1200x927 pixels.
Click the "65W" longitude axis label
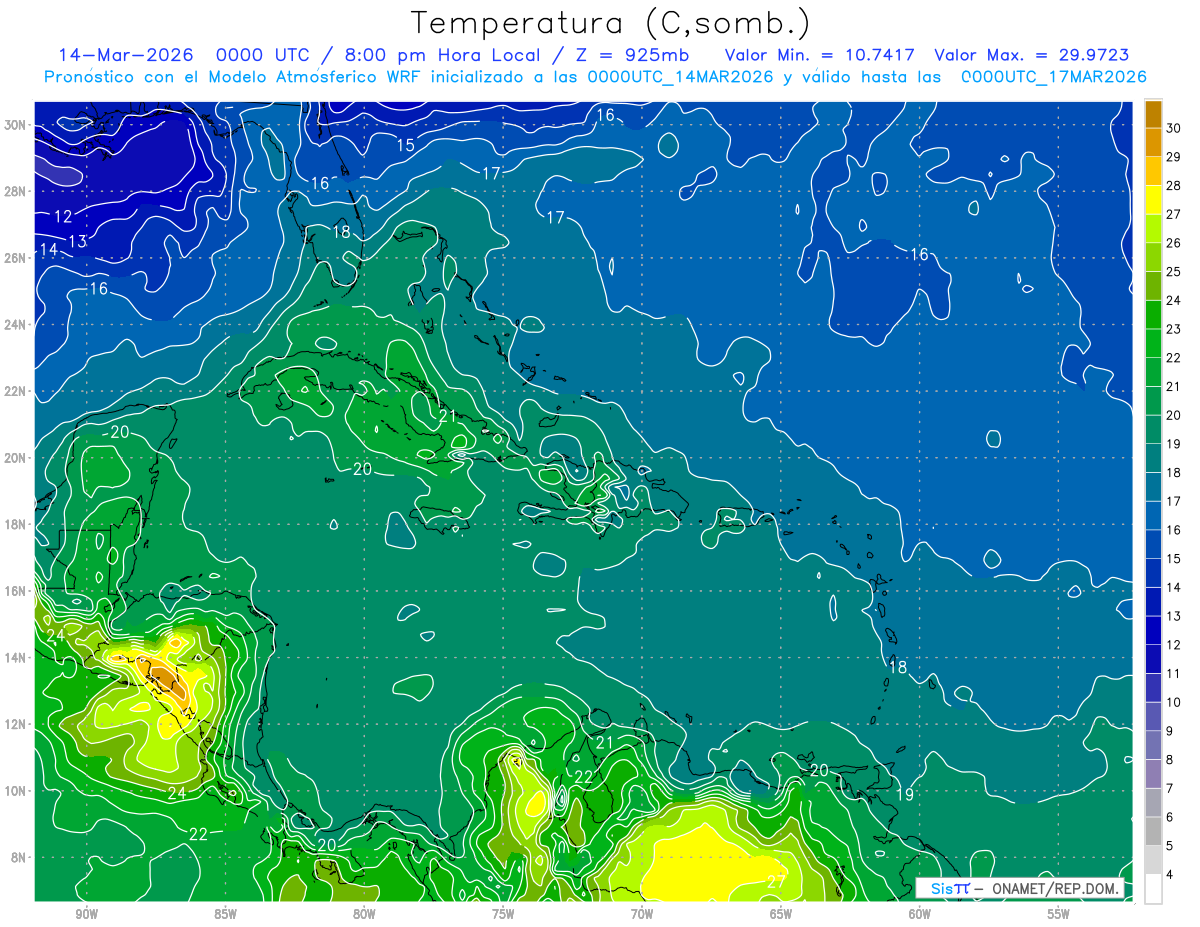(781, 914)
